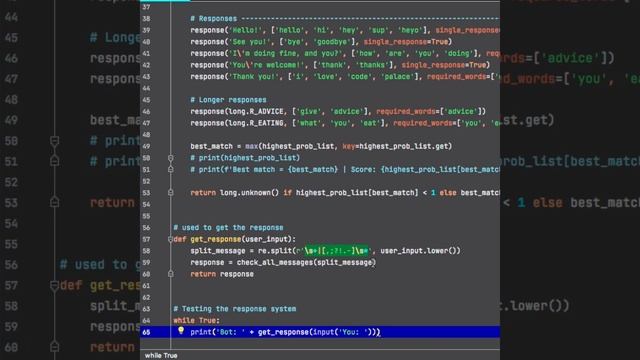Click 'I\'m doing fine, and you?' string on line 41

click(287, 53)
